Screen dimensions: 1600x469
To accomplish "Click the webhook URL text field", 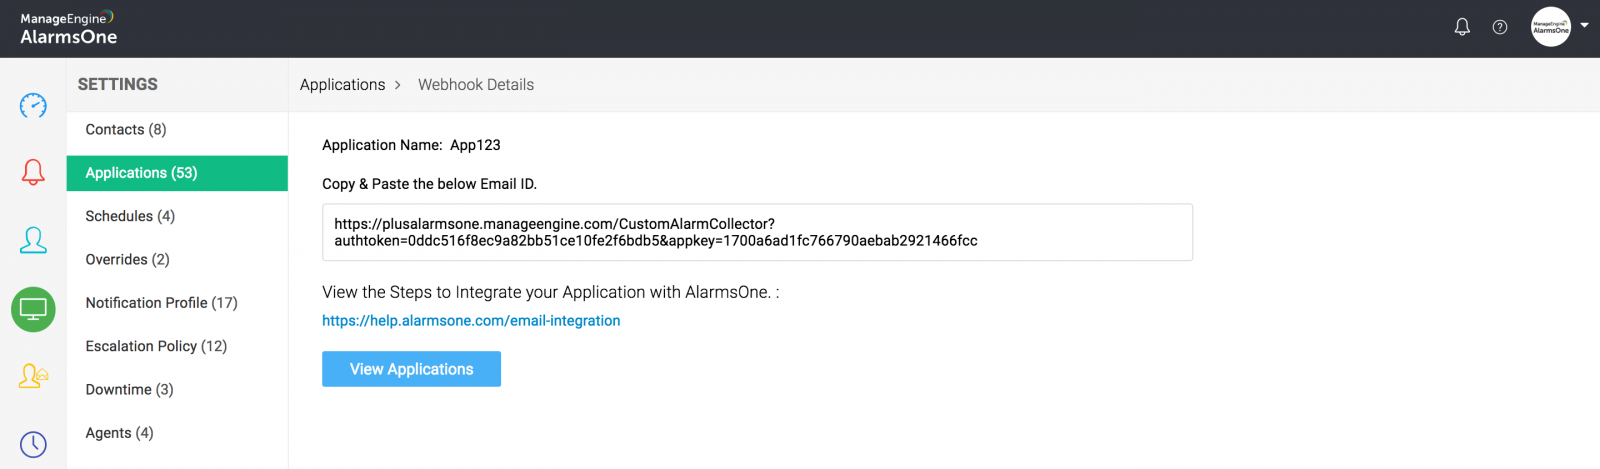I will click(x=757, y=232).
